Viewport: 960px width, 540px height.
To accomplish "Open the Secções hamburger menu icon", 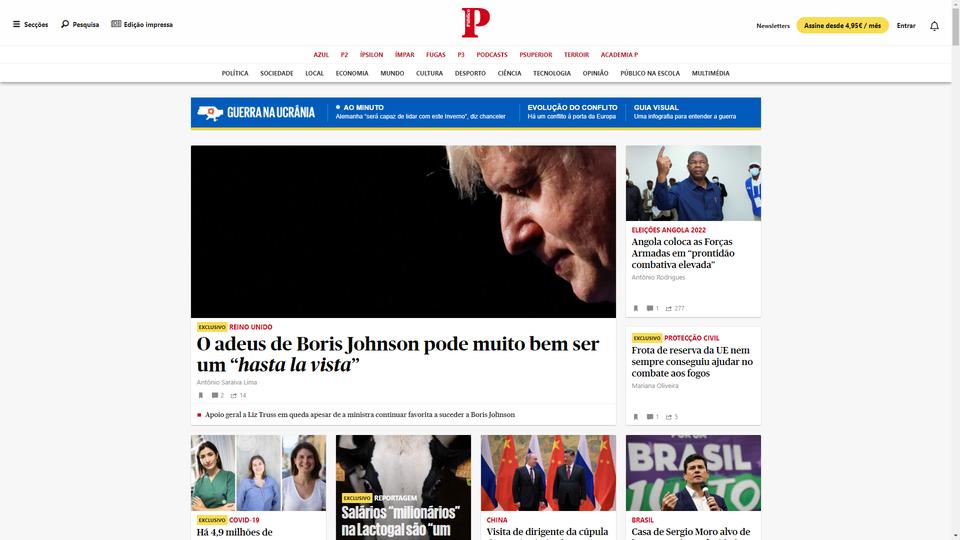I will coord(17,24).
